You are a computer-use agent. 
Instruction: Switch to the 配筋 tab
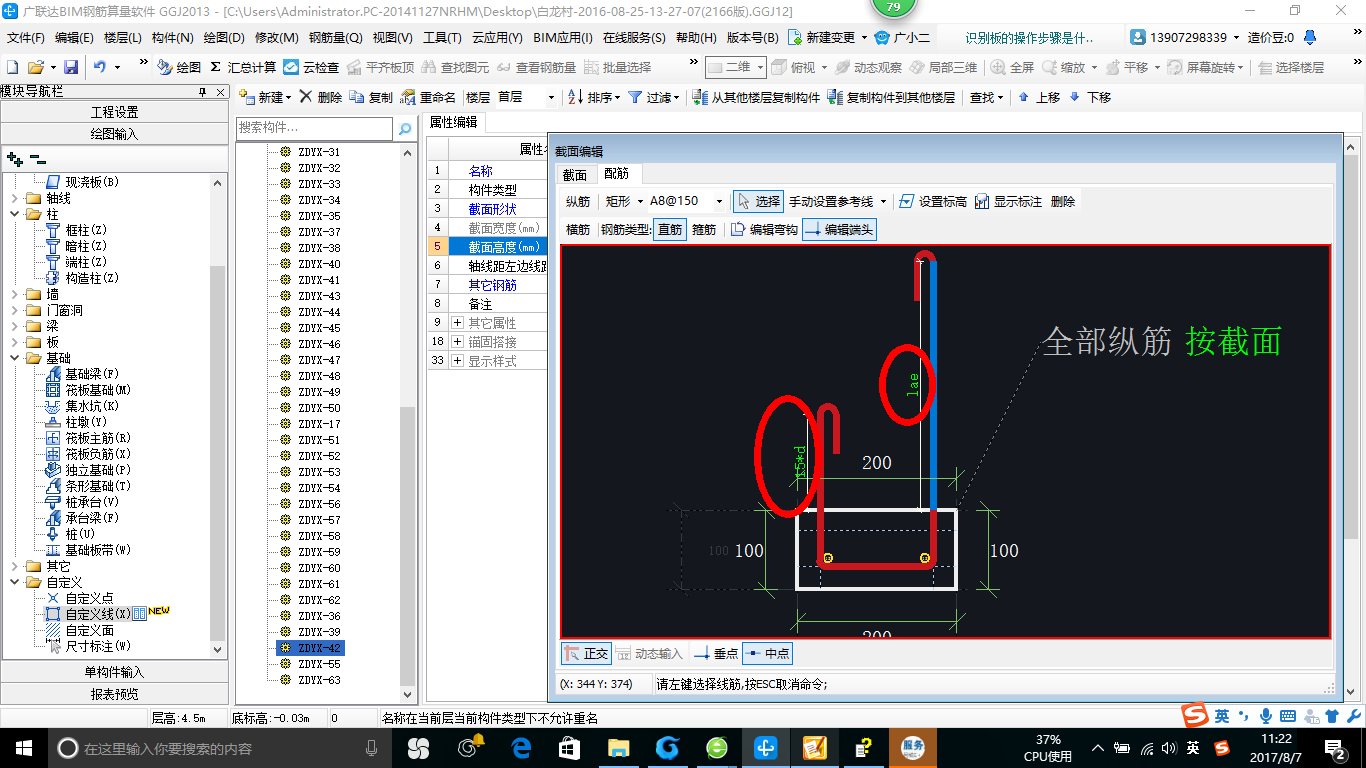[615, 174]
